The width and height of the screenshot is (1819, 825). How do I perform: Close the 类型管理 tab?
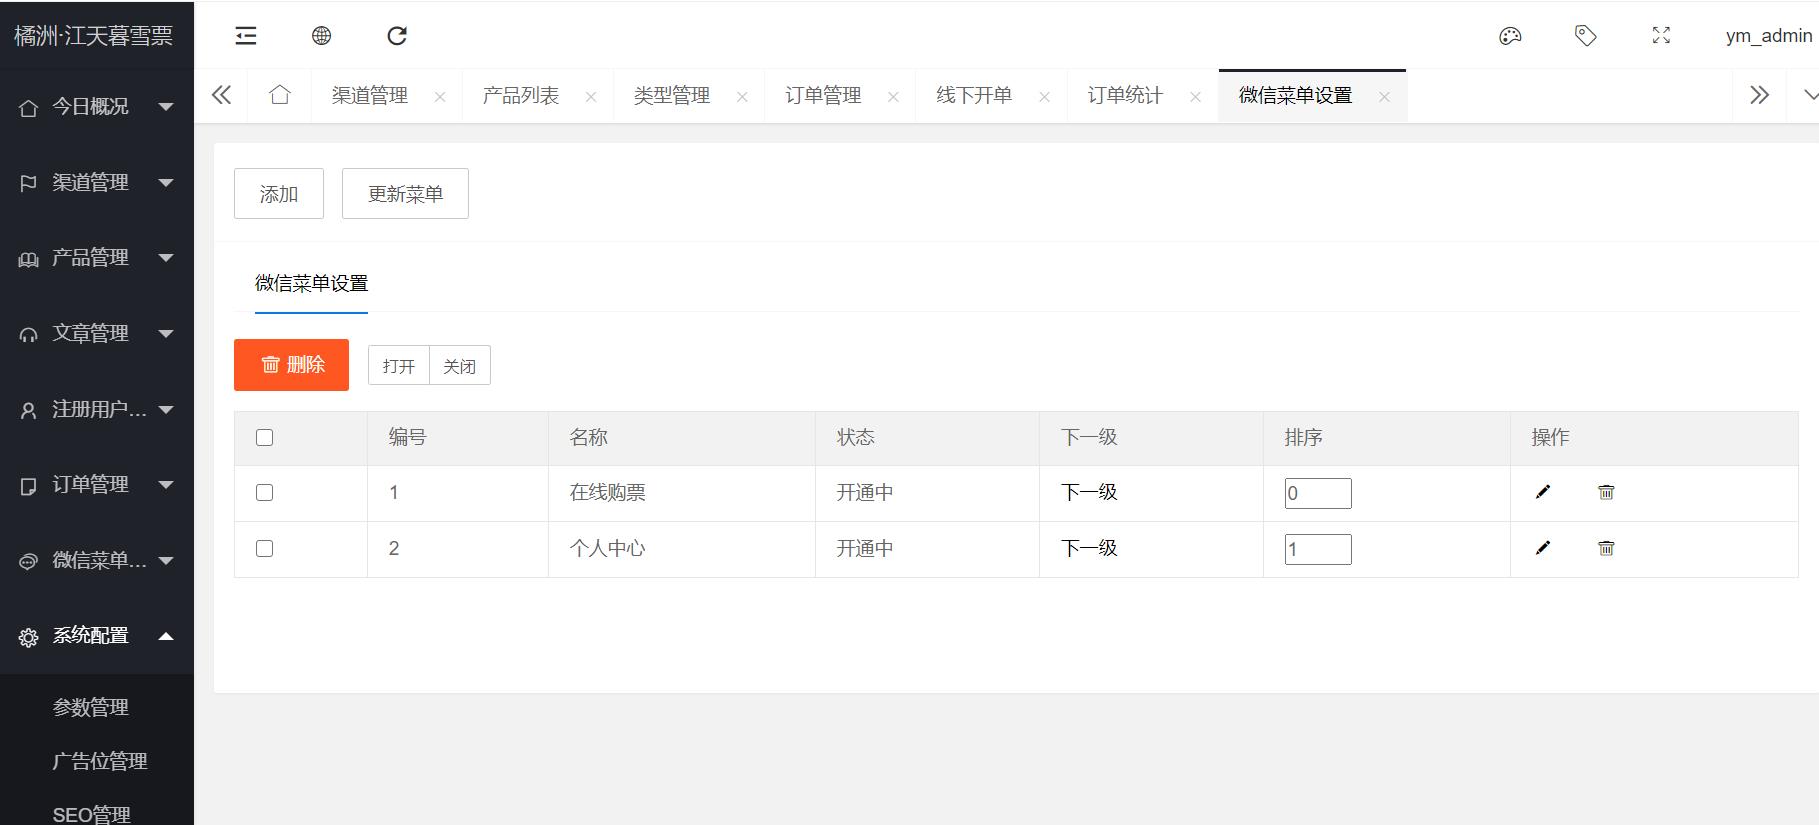(x=742, y=97)
